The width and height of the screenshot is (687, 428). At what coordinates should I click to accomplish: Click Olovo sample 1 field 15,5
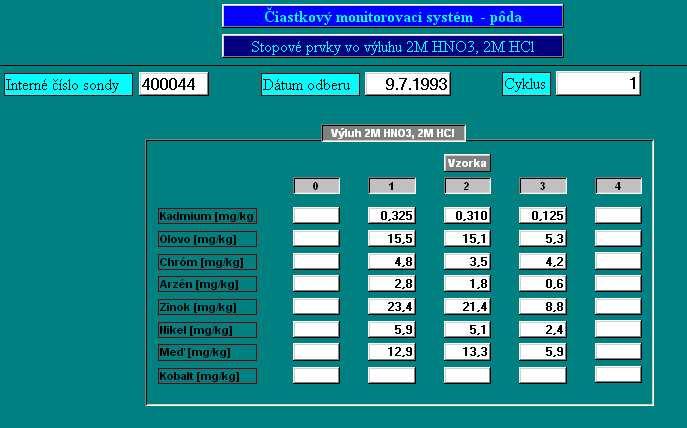click(392, 238)
